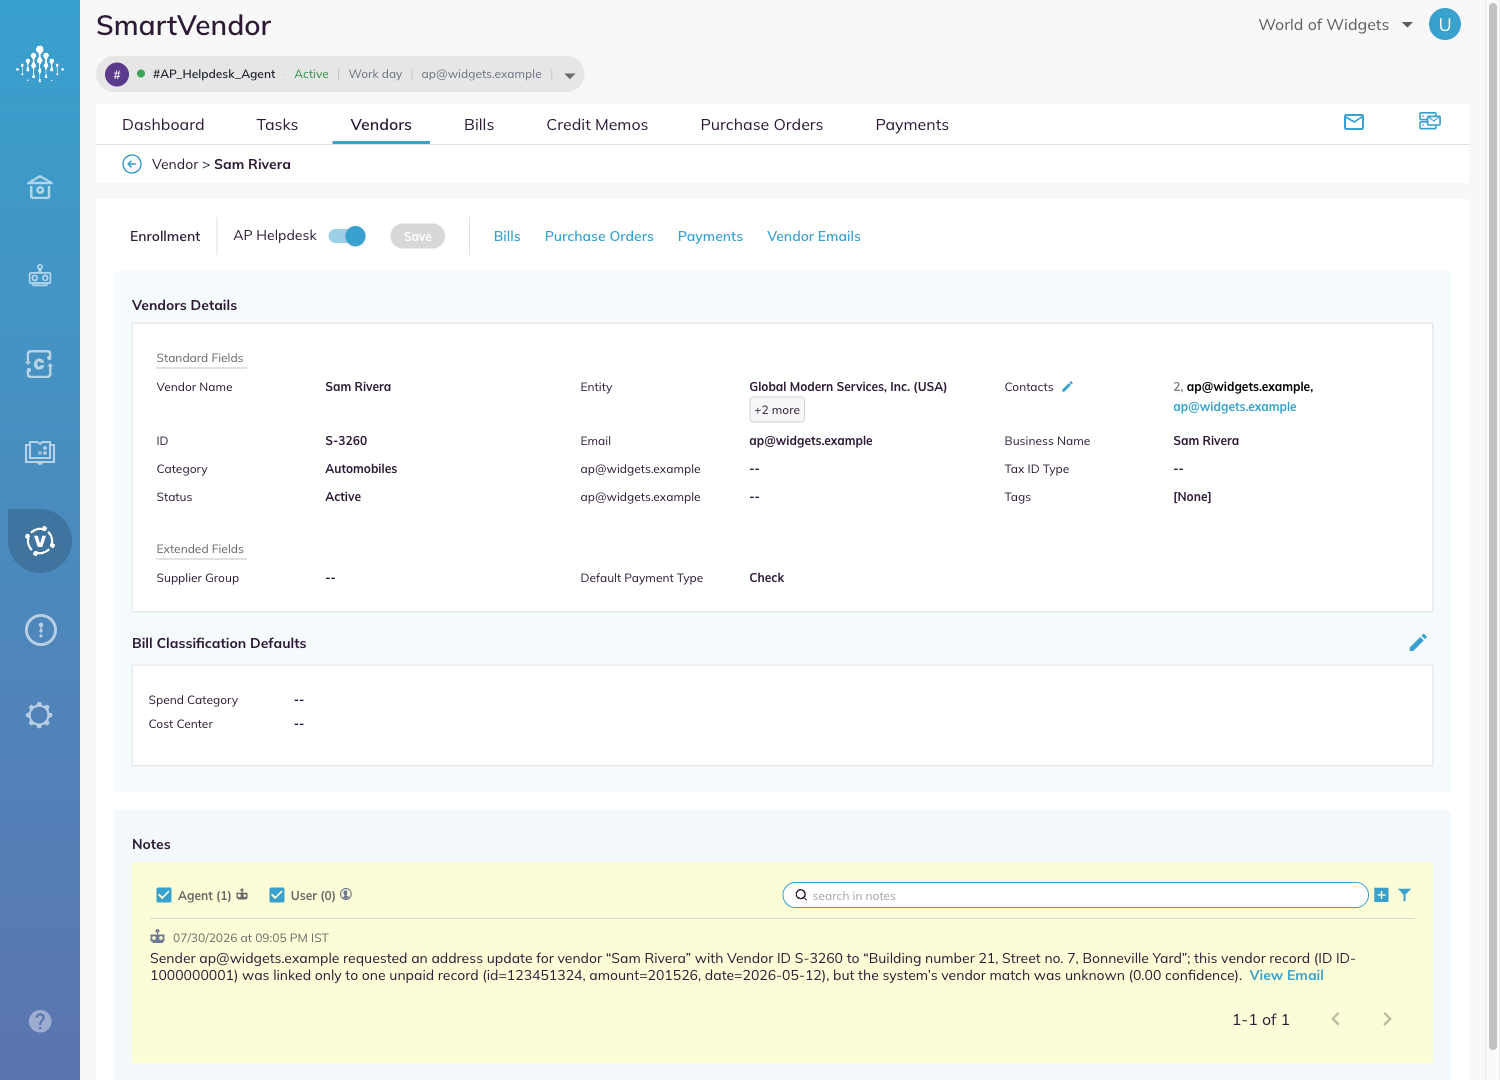
Task: Expand the +2 more entities chip
Action: point(777,410)
